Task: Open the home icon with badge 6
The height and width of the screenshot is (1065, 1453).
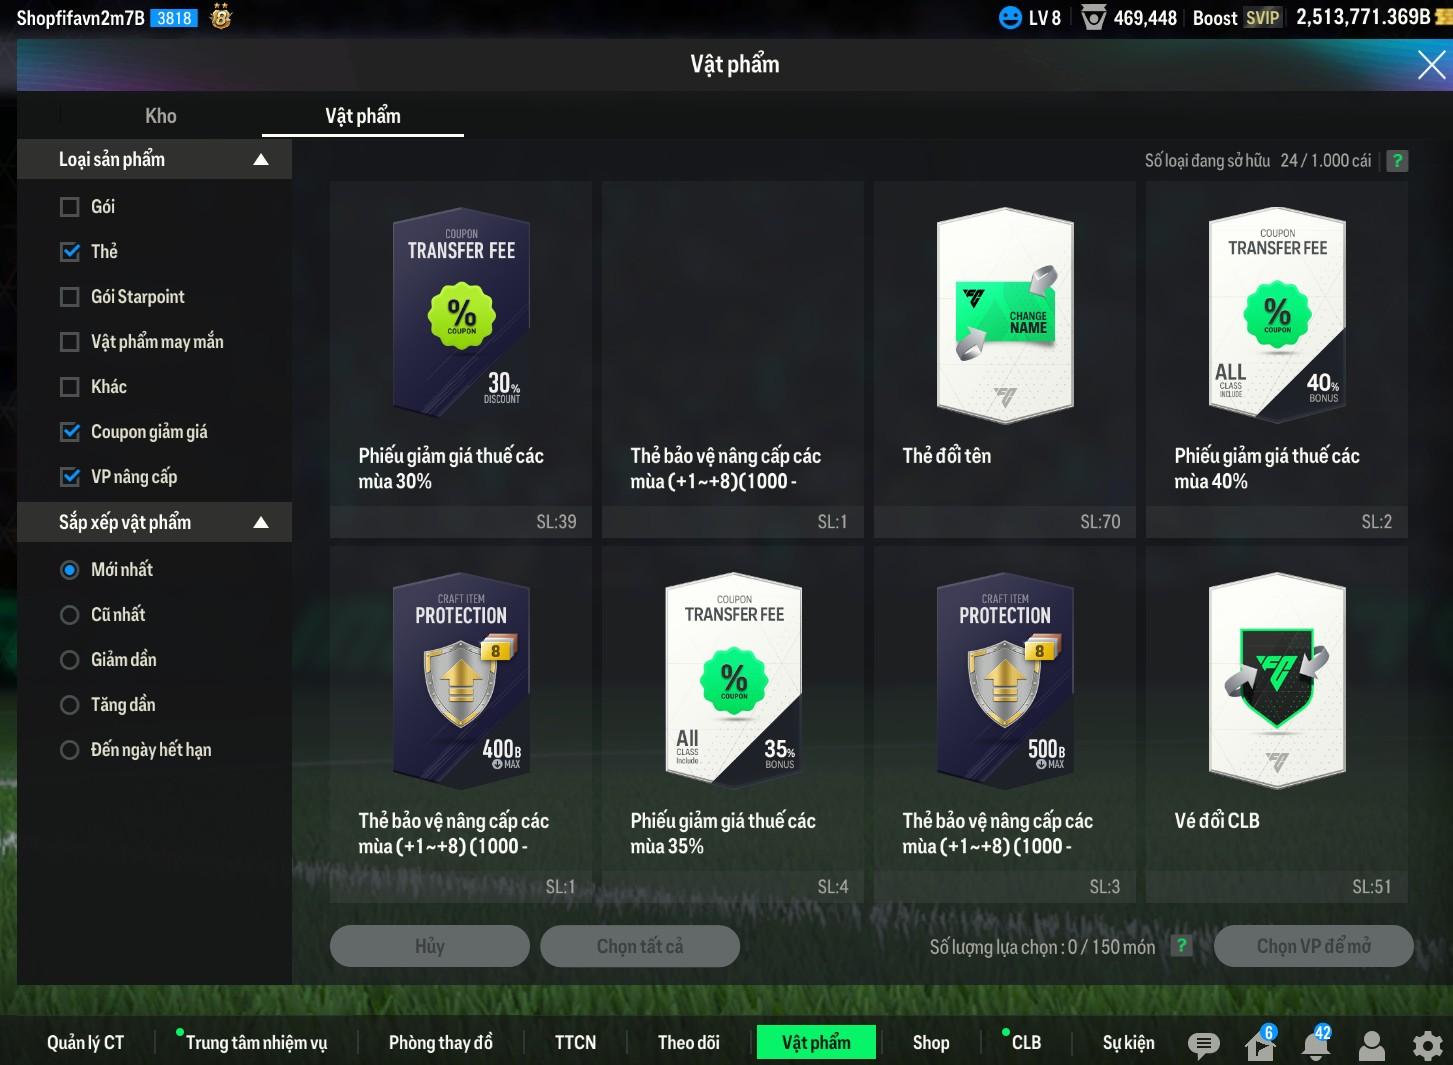Action: 1260,1045
